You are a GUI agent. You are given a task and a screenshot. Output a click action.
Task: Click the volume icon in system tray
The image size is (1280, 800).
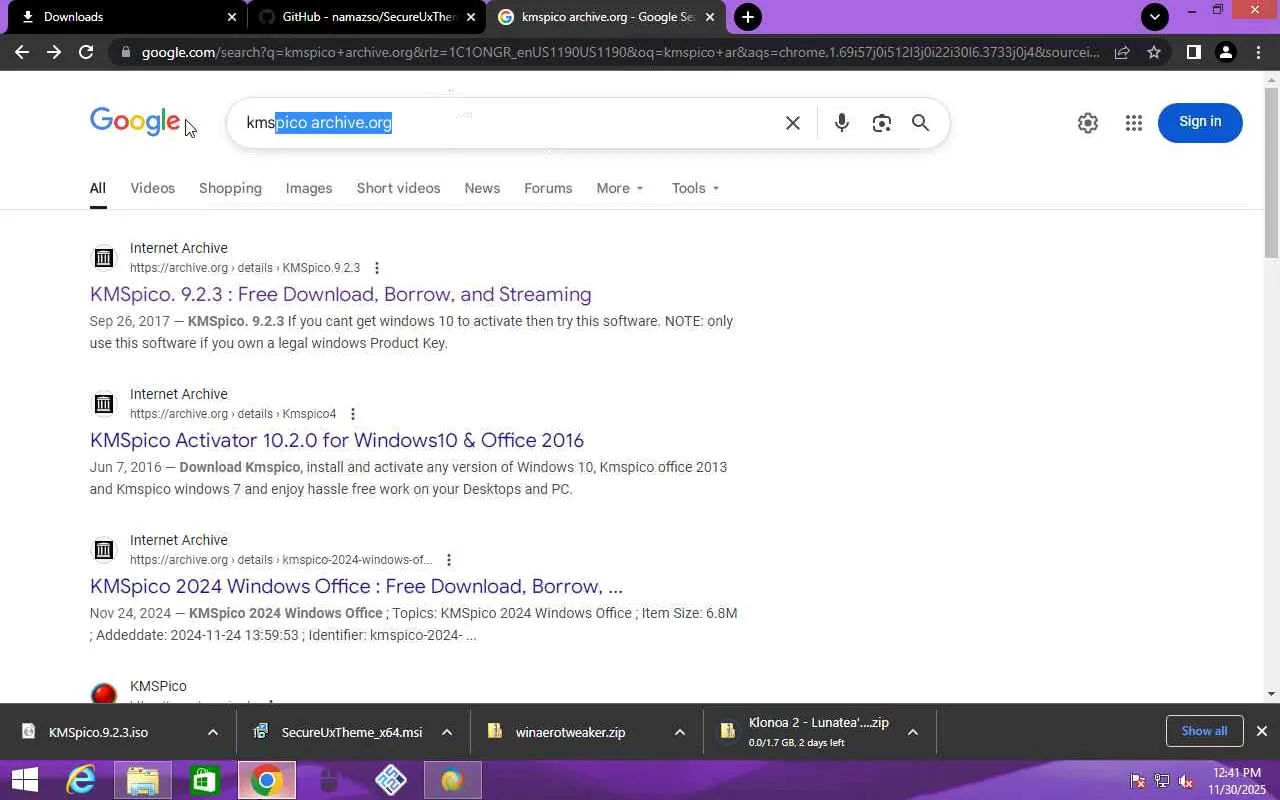pyautogui.click(x=1186, y=781)
